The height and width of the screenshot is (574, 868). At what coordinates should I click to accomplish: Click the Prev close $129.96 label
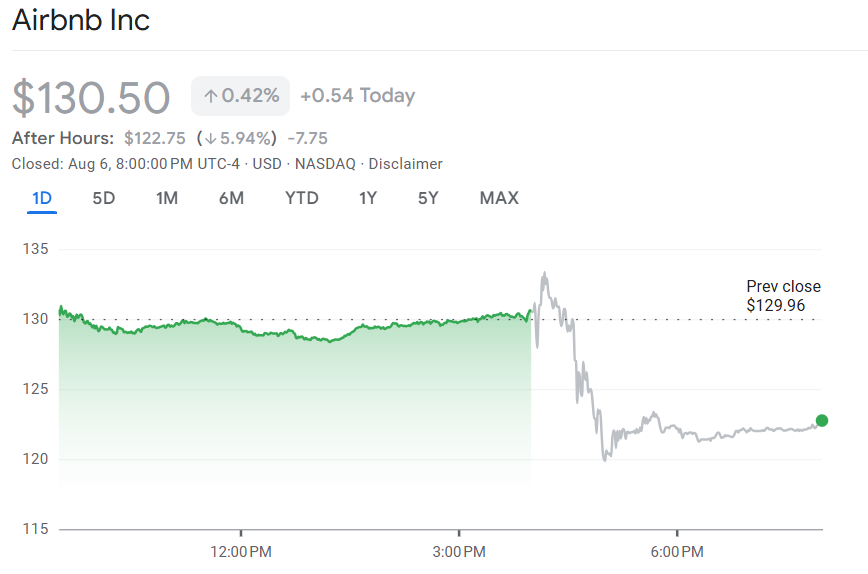click(x=783, y=296)
